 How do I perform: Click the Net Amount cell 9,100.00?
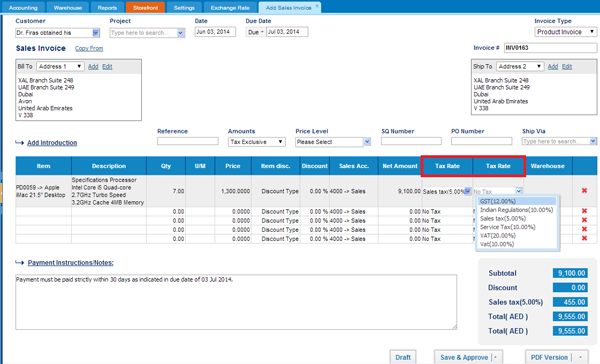400,191
